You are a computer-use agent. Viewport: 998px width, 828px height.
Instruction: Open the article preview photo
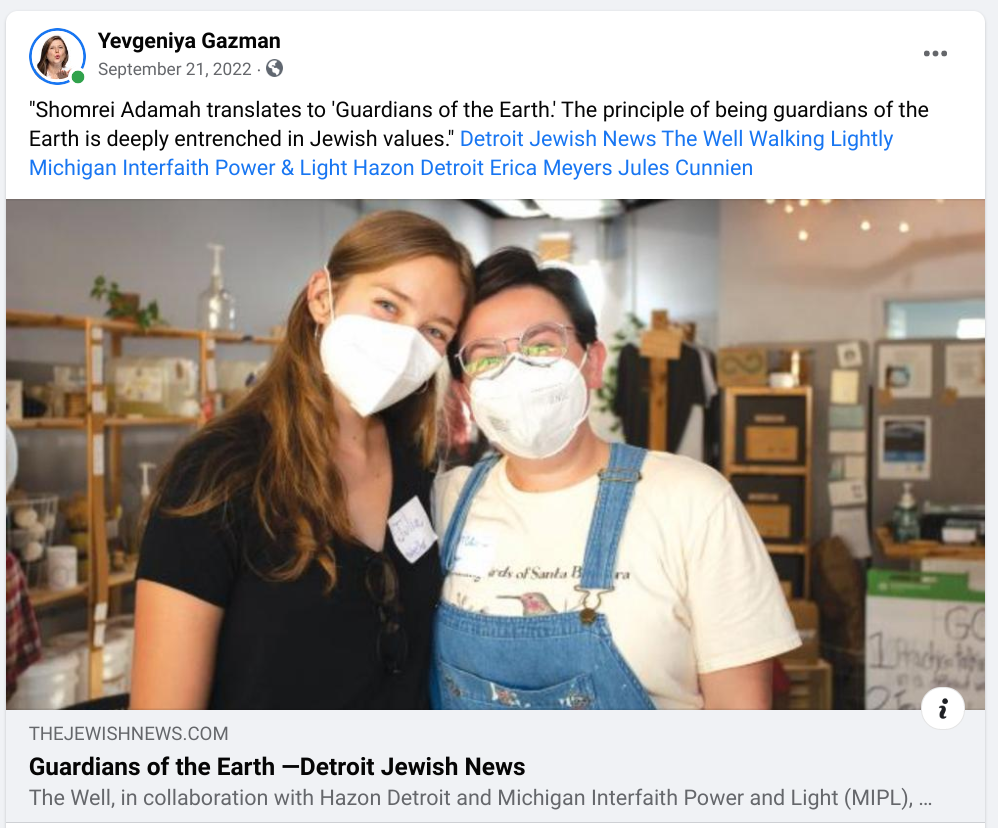click(495, 454)
